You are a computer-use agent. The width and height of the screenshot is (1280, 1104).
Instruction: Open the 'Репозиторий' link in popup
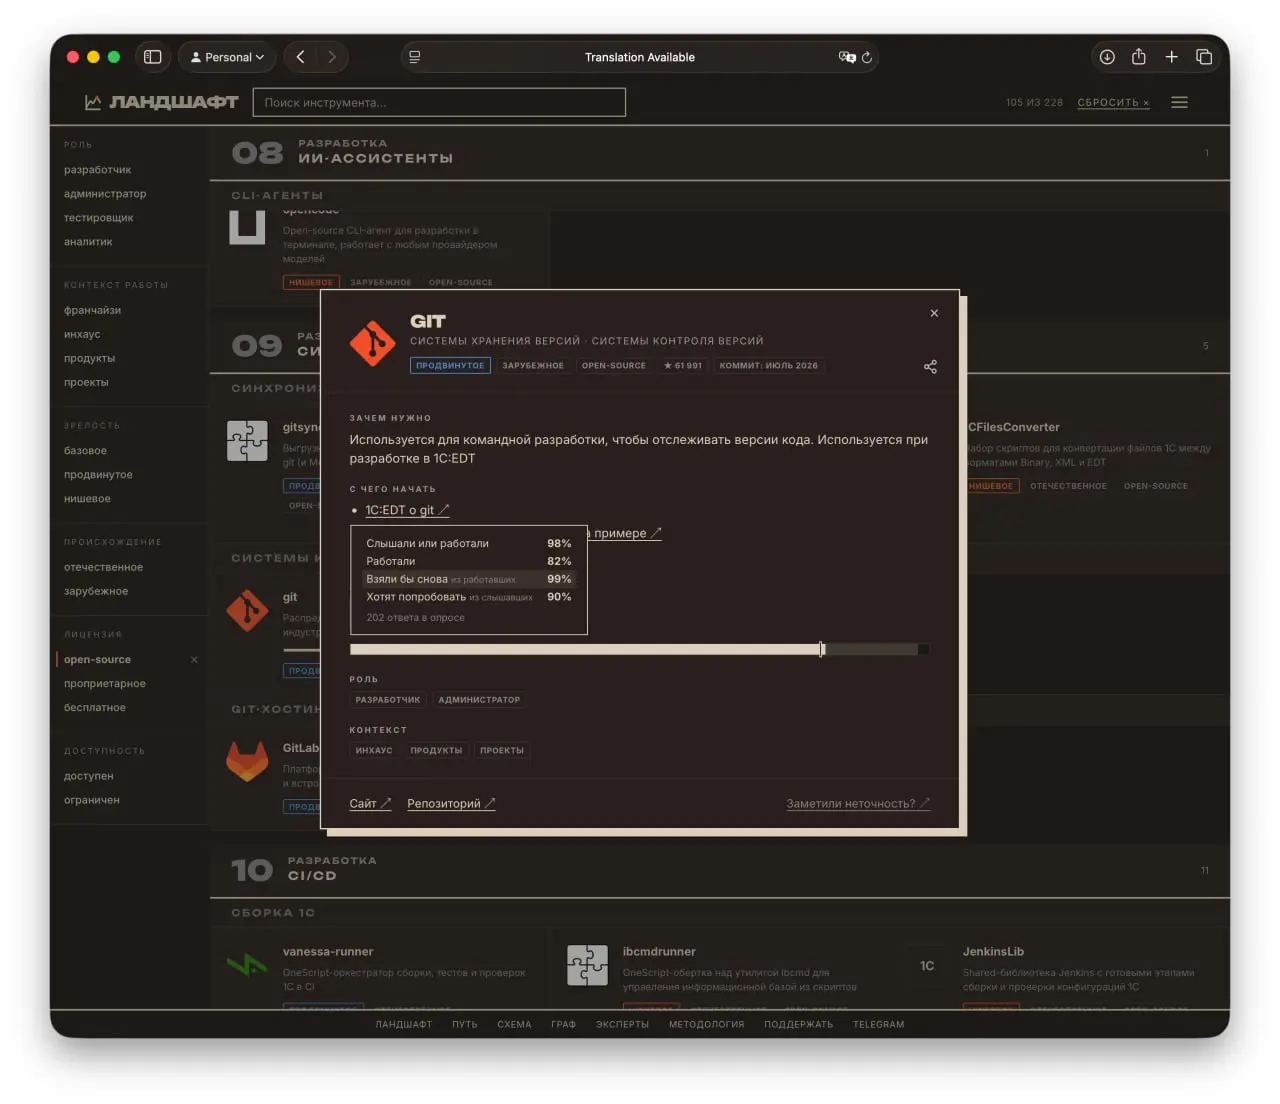[x=451, y=803]
